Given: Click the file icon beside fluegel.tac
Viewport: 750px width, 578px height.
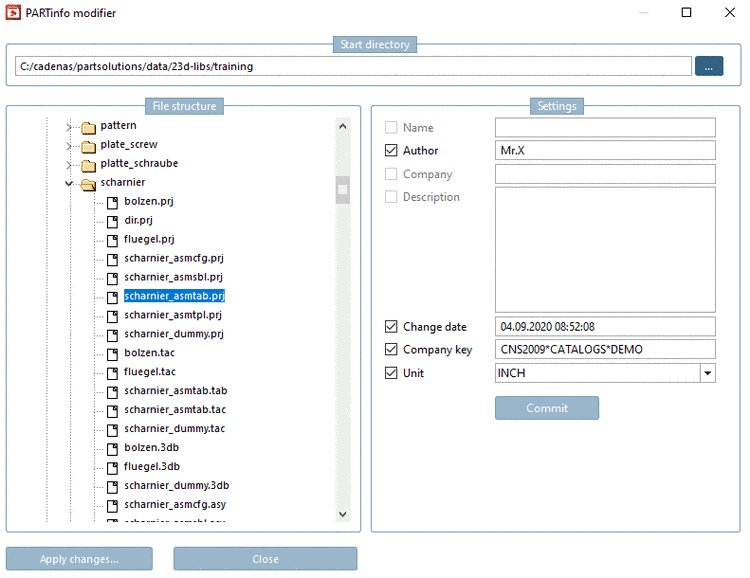Looking at the screenshot, I should point(112,374).
